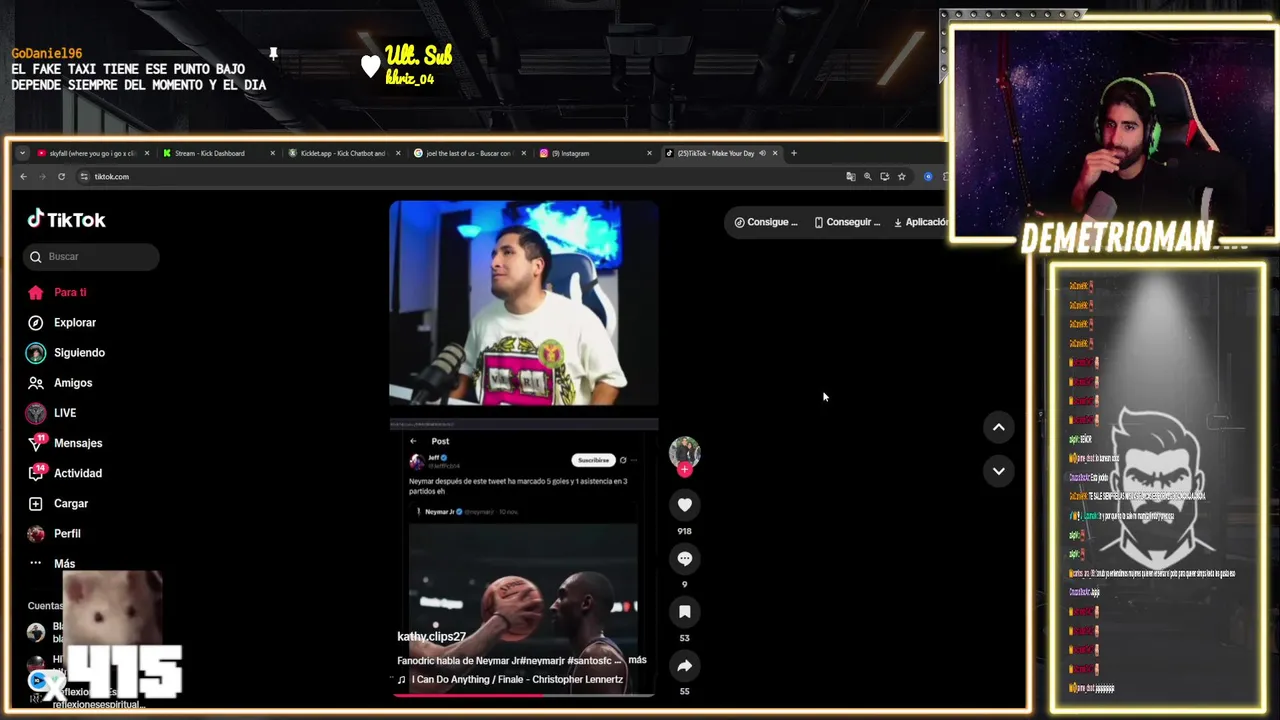Open the TikTok home logo
The height and width of the screenshot is (720, 1280).
click(x=66, y=220)
